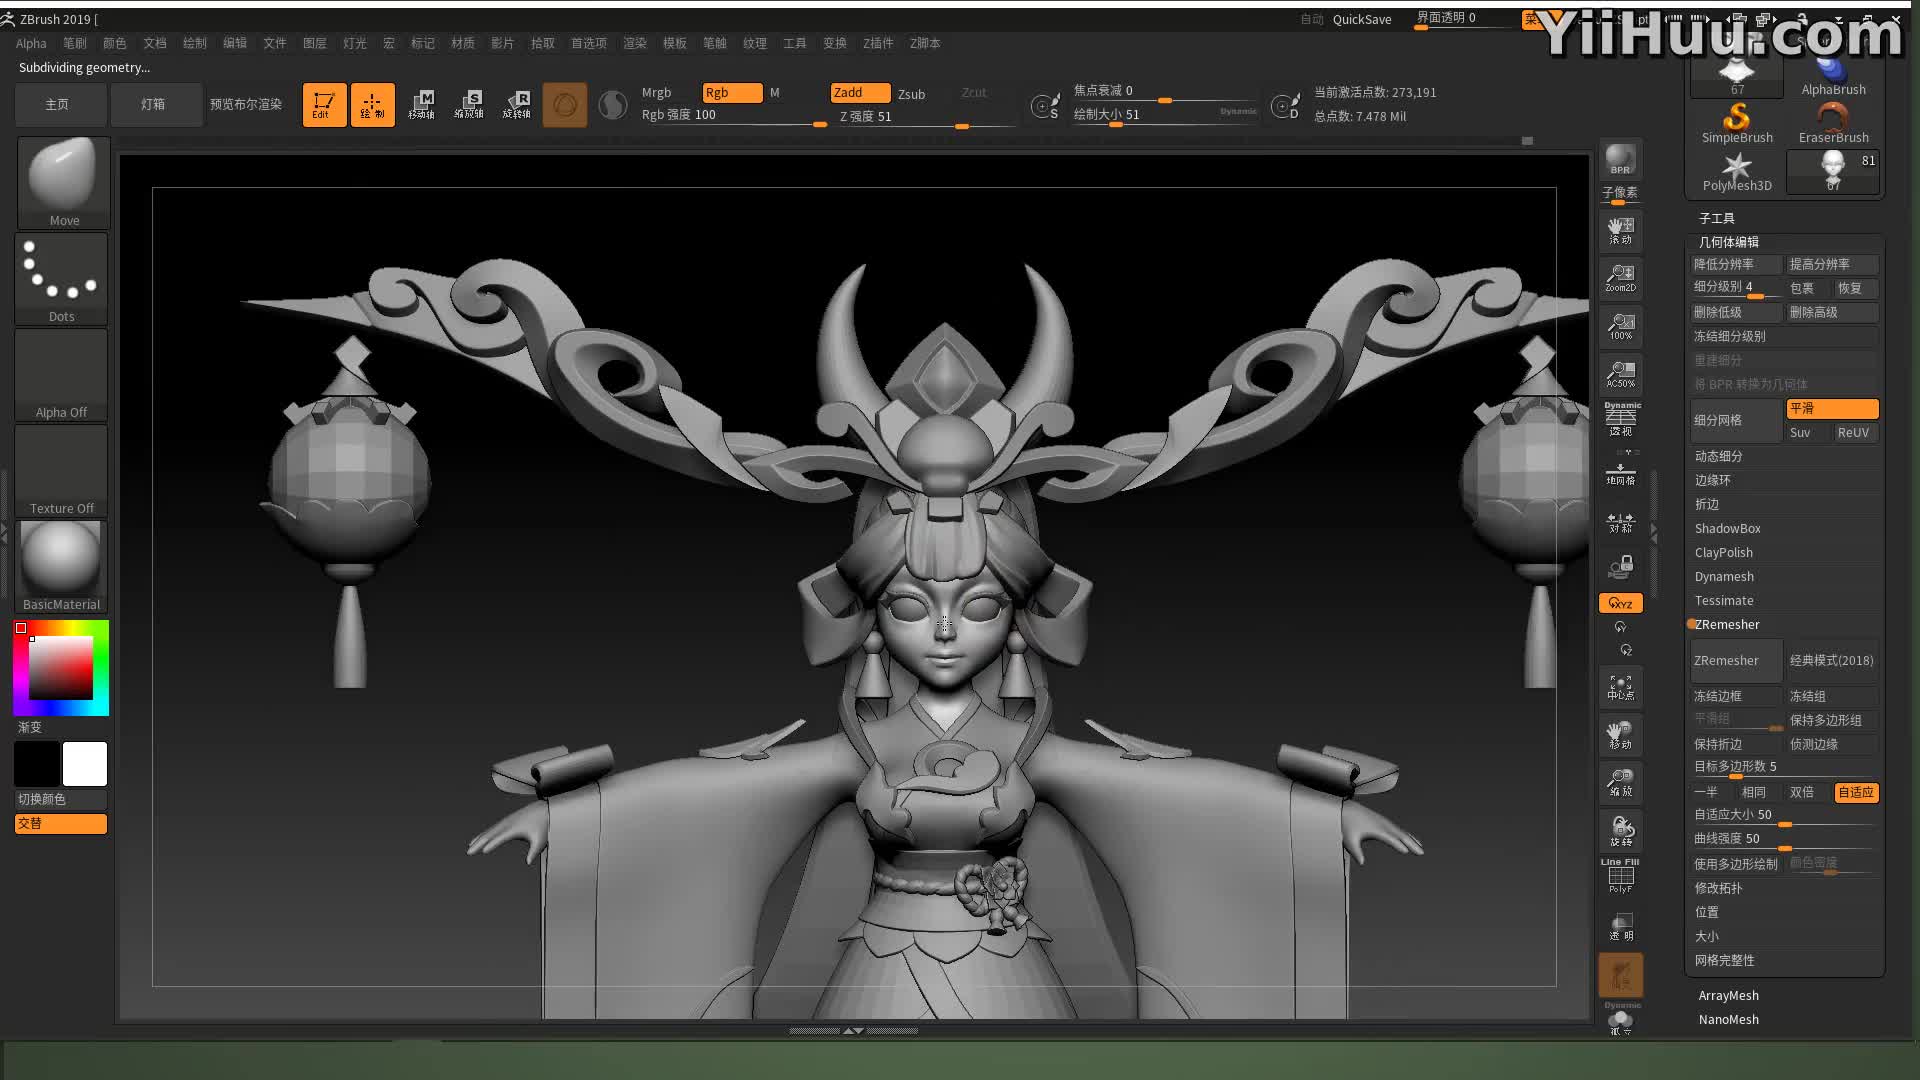Toggle Transparency (透明) display
Screen dimensions: 1920x1080
point(1620,927)
